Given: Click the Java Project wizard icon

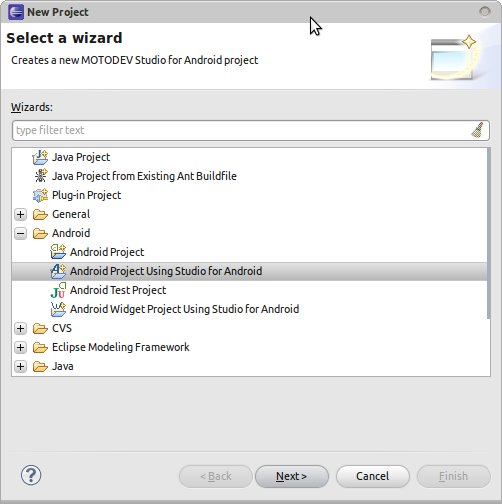Looking at the screenshot, I should tap(40, 157).
